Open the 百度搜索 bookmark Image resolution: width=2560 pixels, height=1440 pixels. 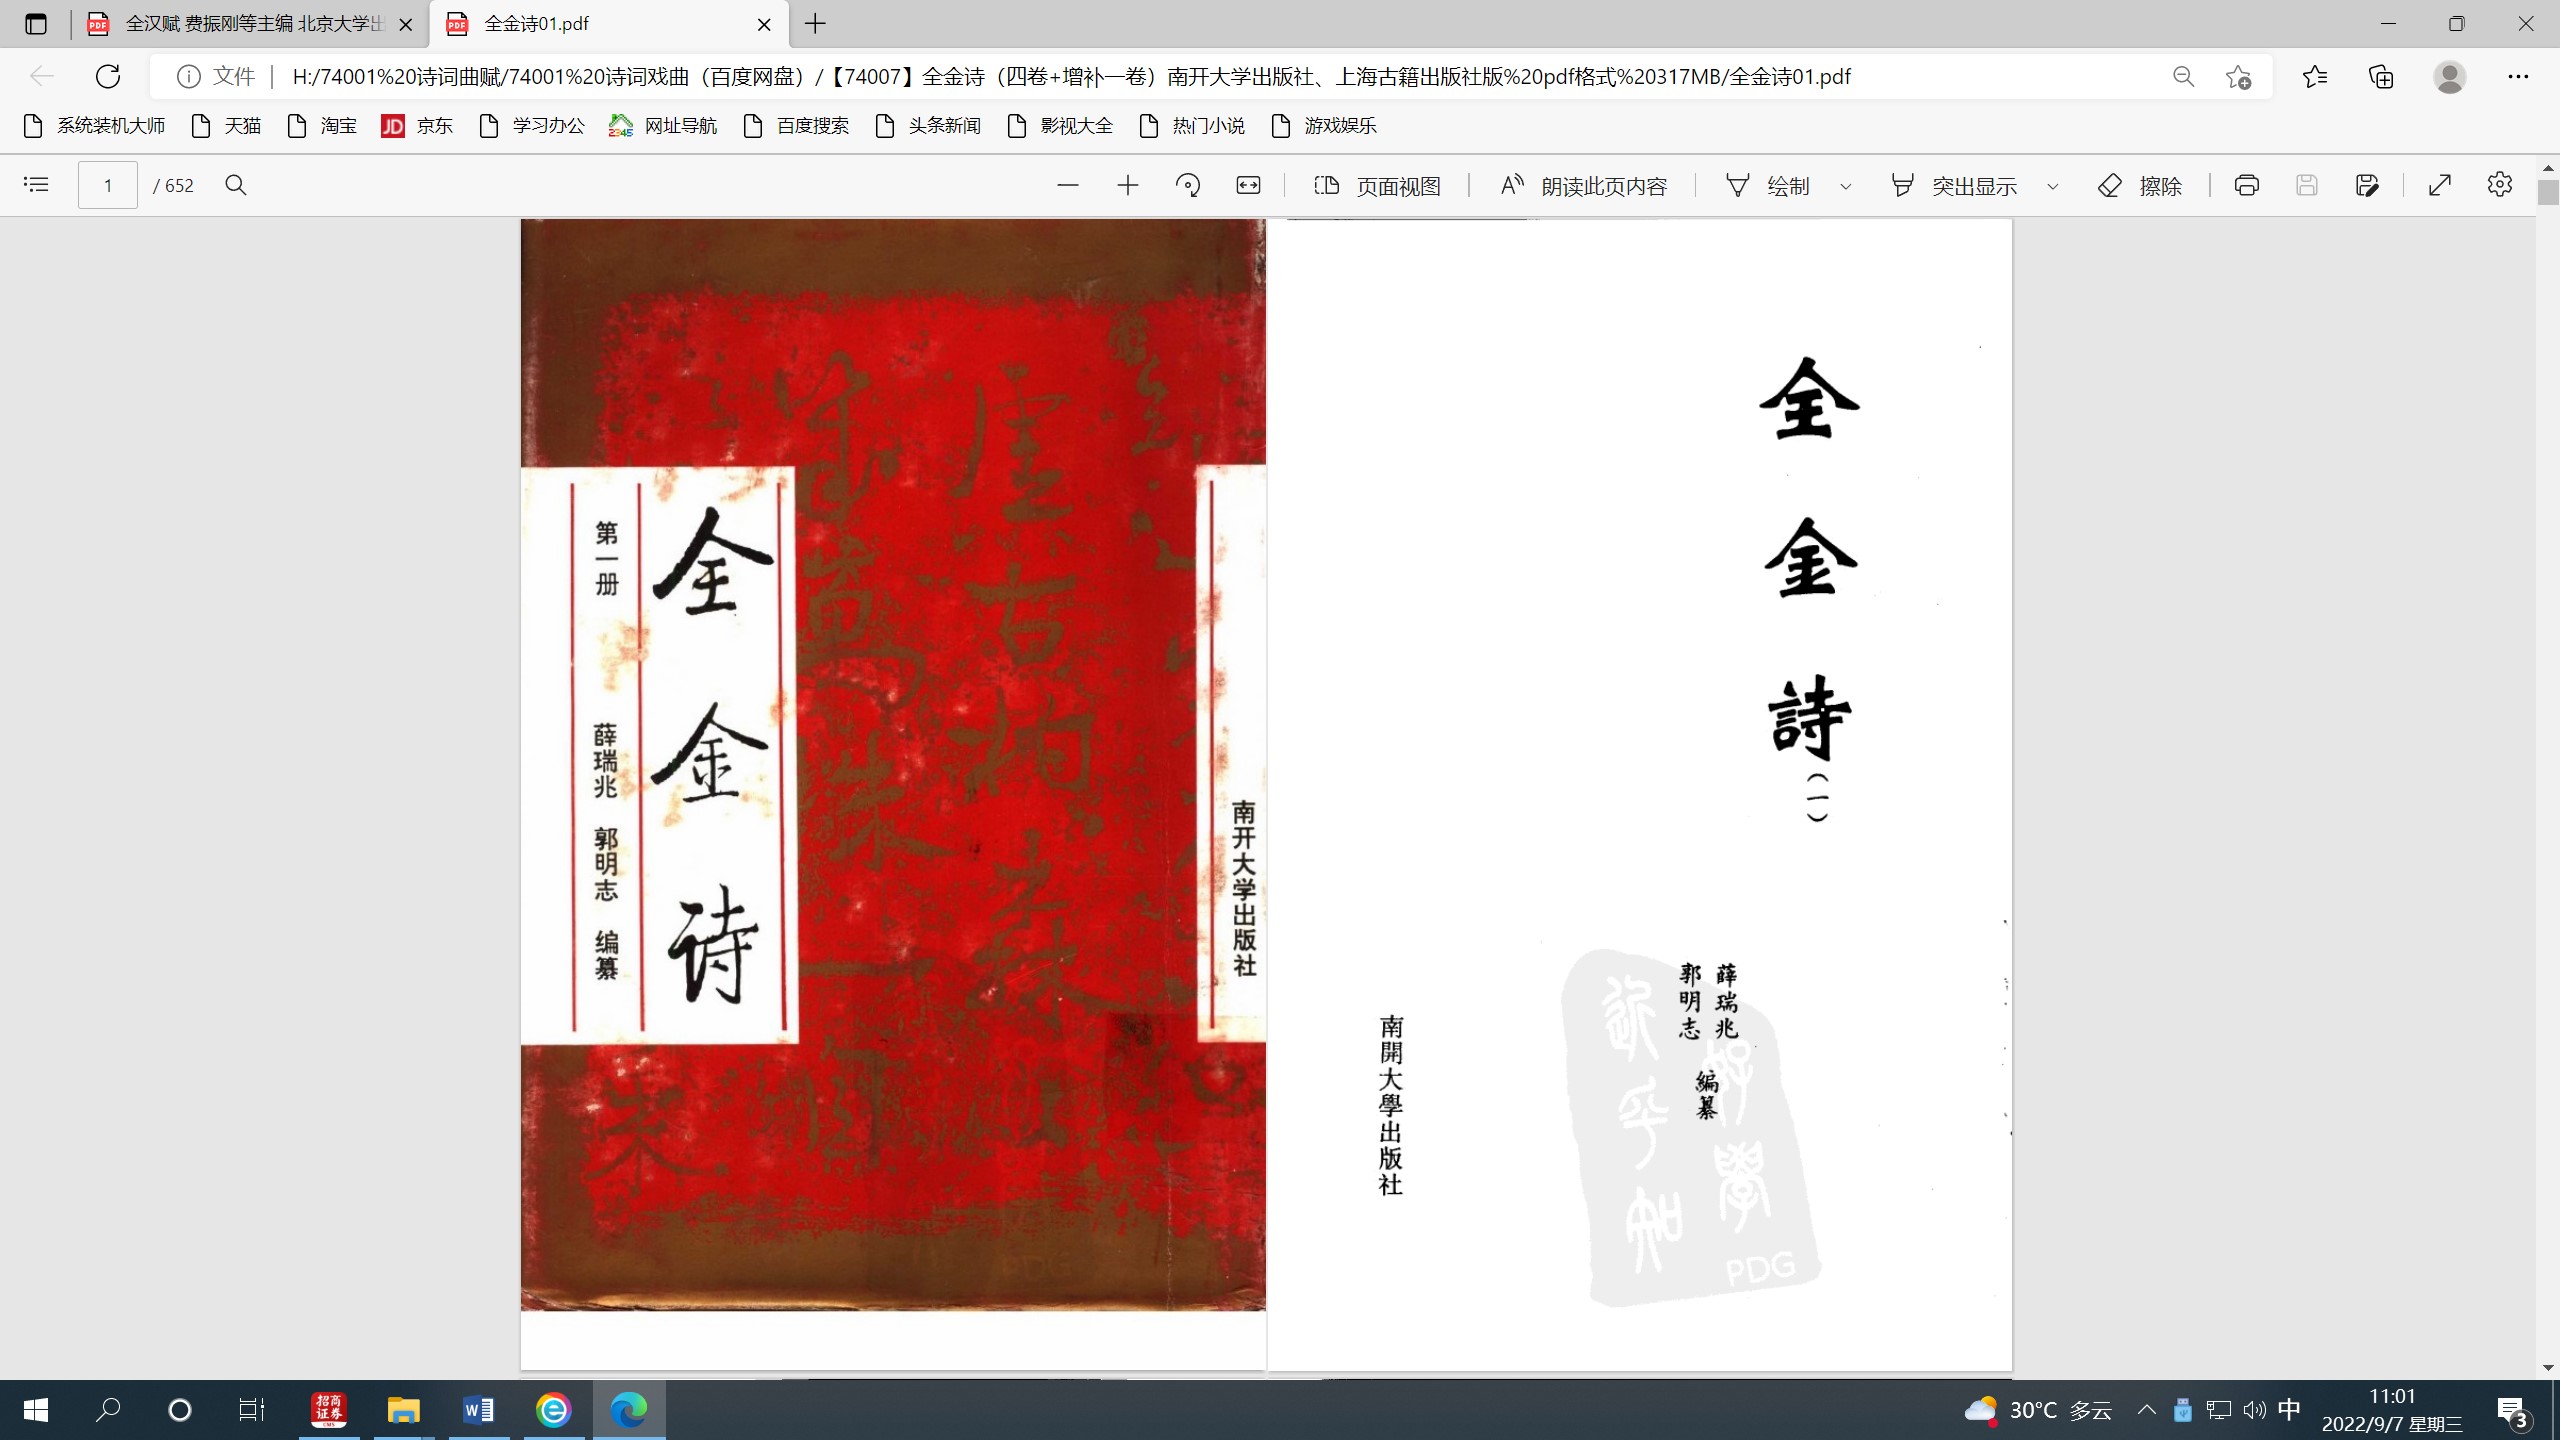click(x=797, y=126)
